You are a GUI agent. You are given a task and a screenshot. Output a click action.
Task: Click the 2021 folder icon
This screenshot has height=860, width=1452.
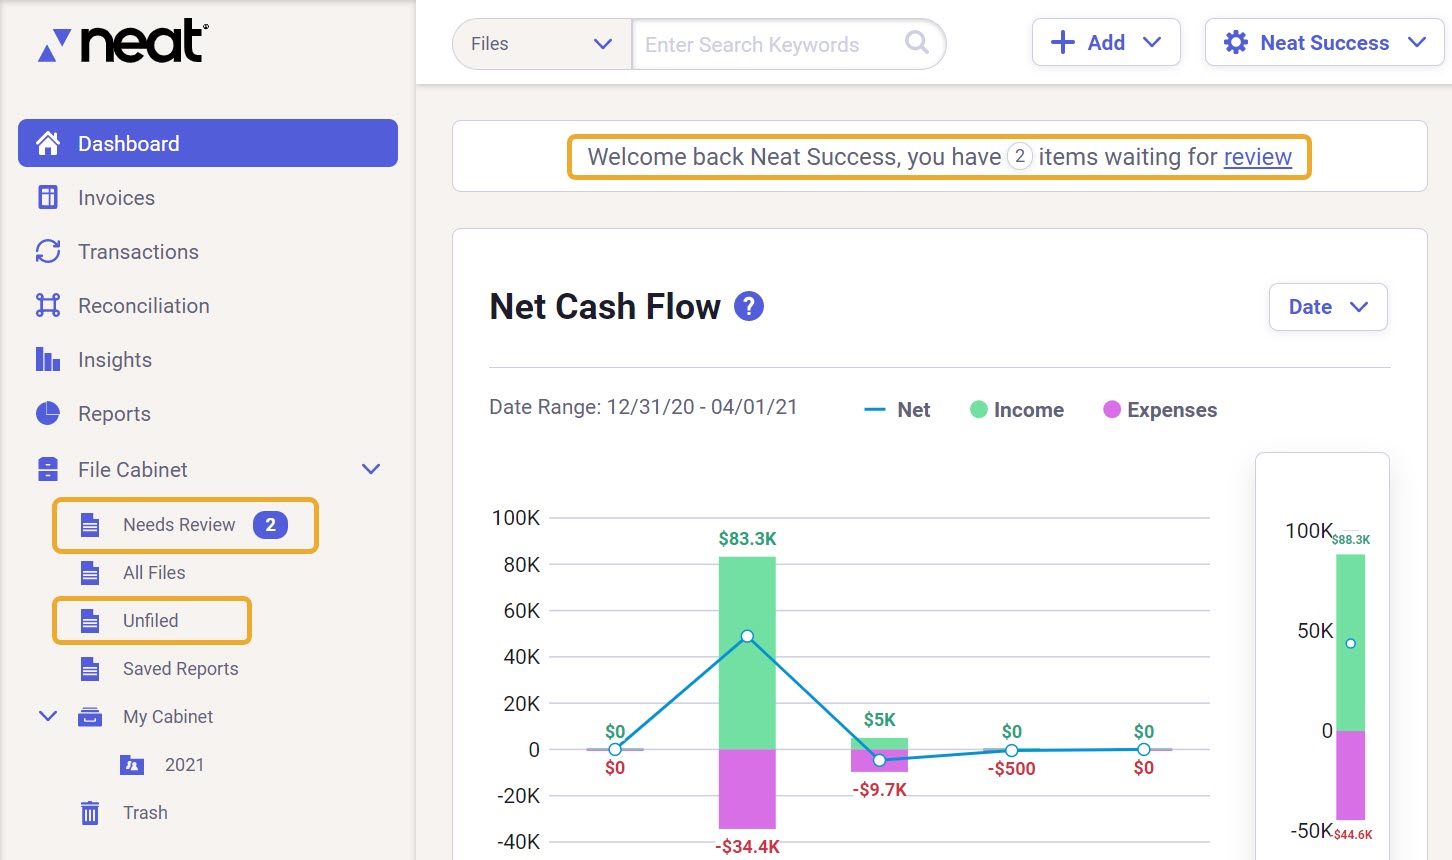coord(132,765)
